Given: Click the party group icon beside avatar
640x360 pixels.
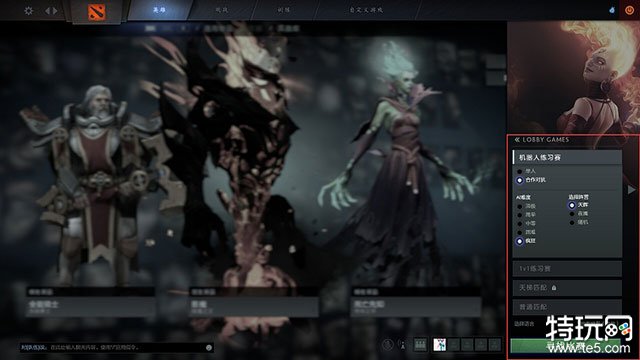Looking at the screenshot, I should click(x=420, y=344).
